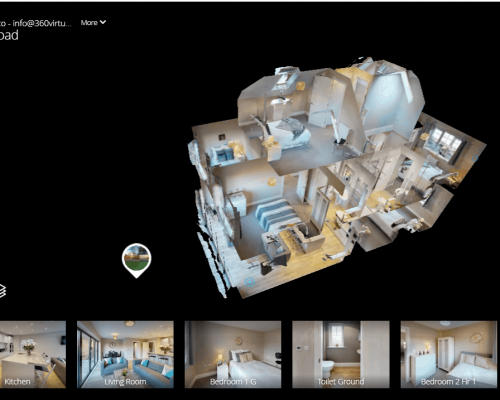Open the garden 360 view pin
This screenshot has height=400, width=500.
(136, 260)
